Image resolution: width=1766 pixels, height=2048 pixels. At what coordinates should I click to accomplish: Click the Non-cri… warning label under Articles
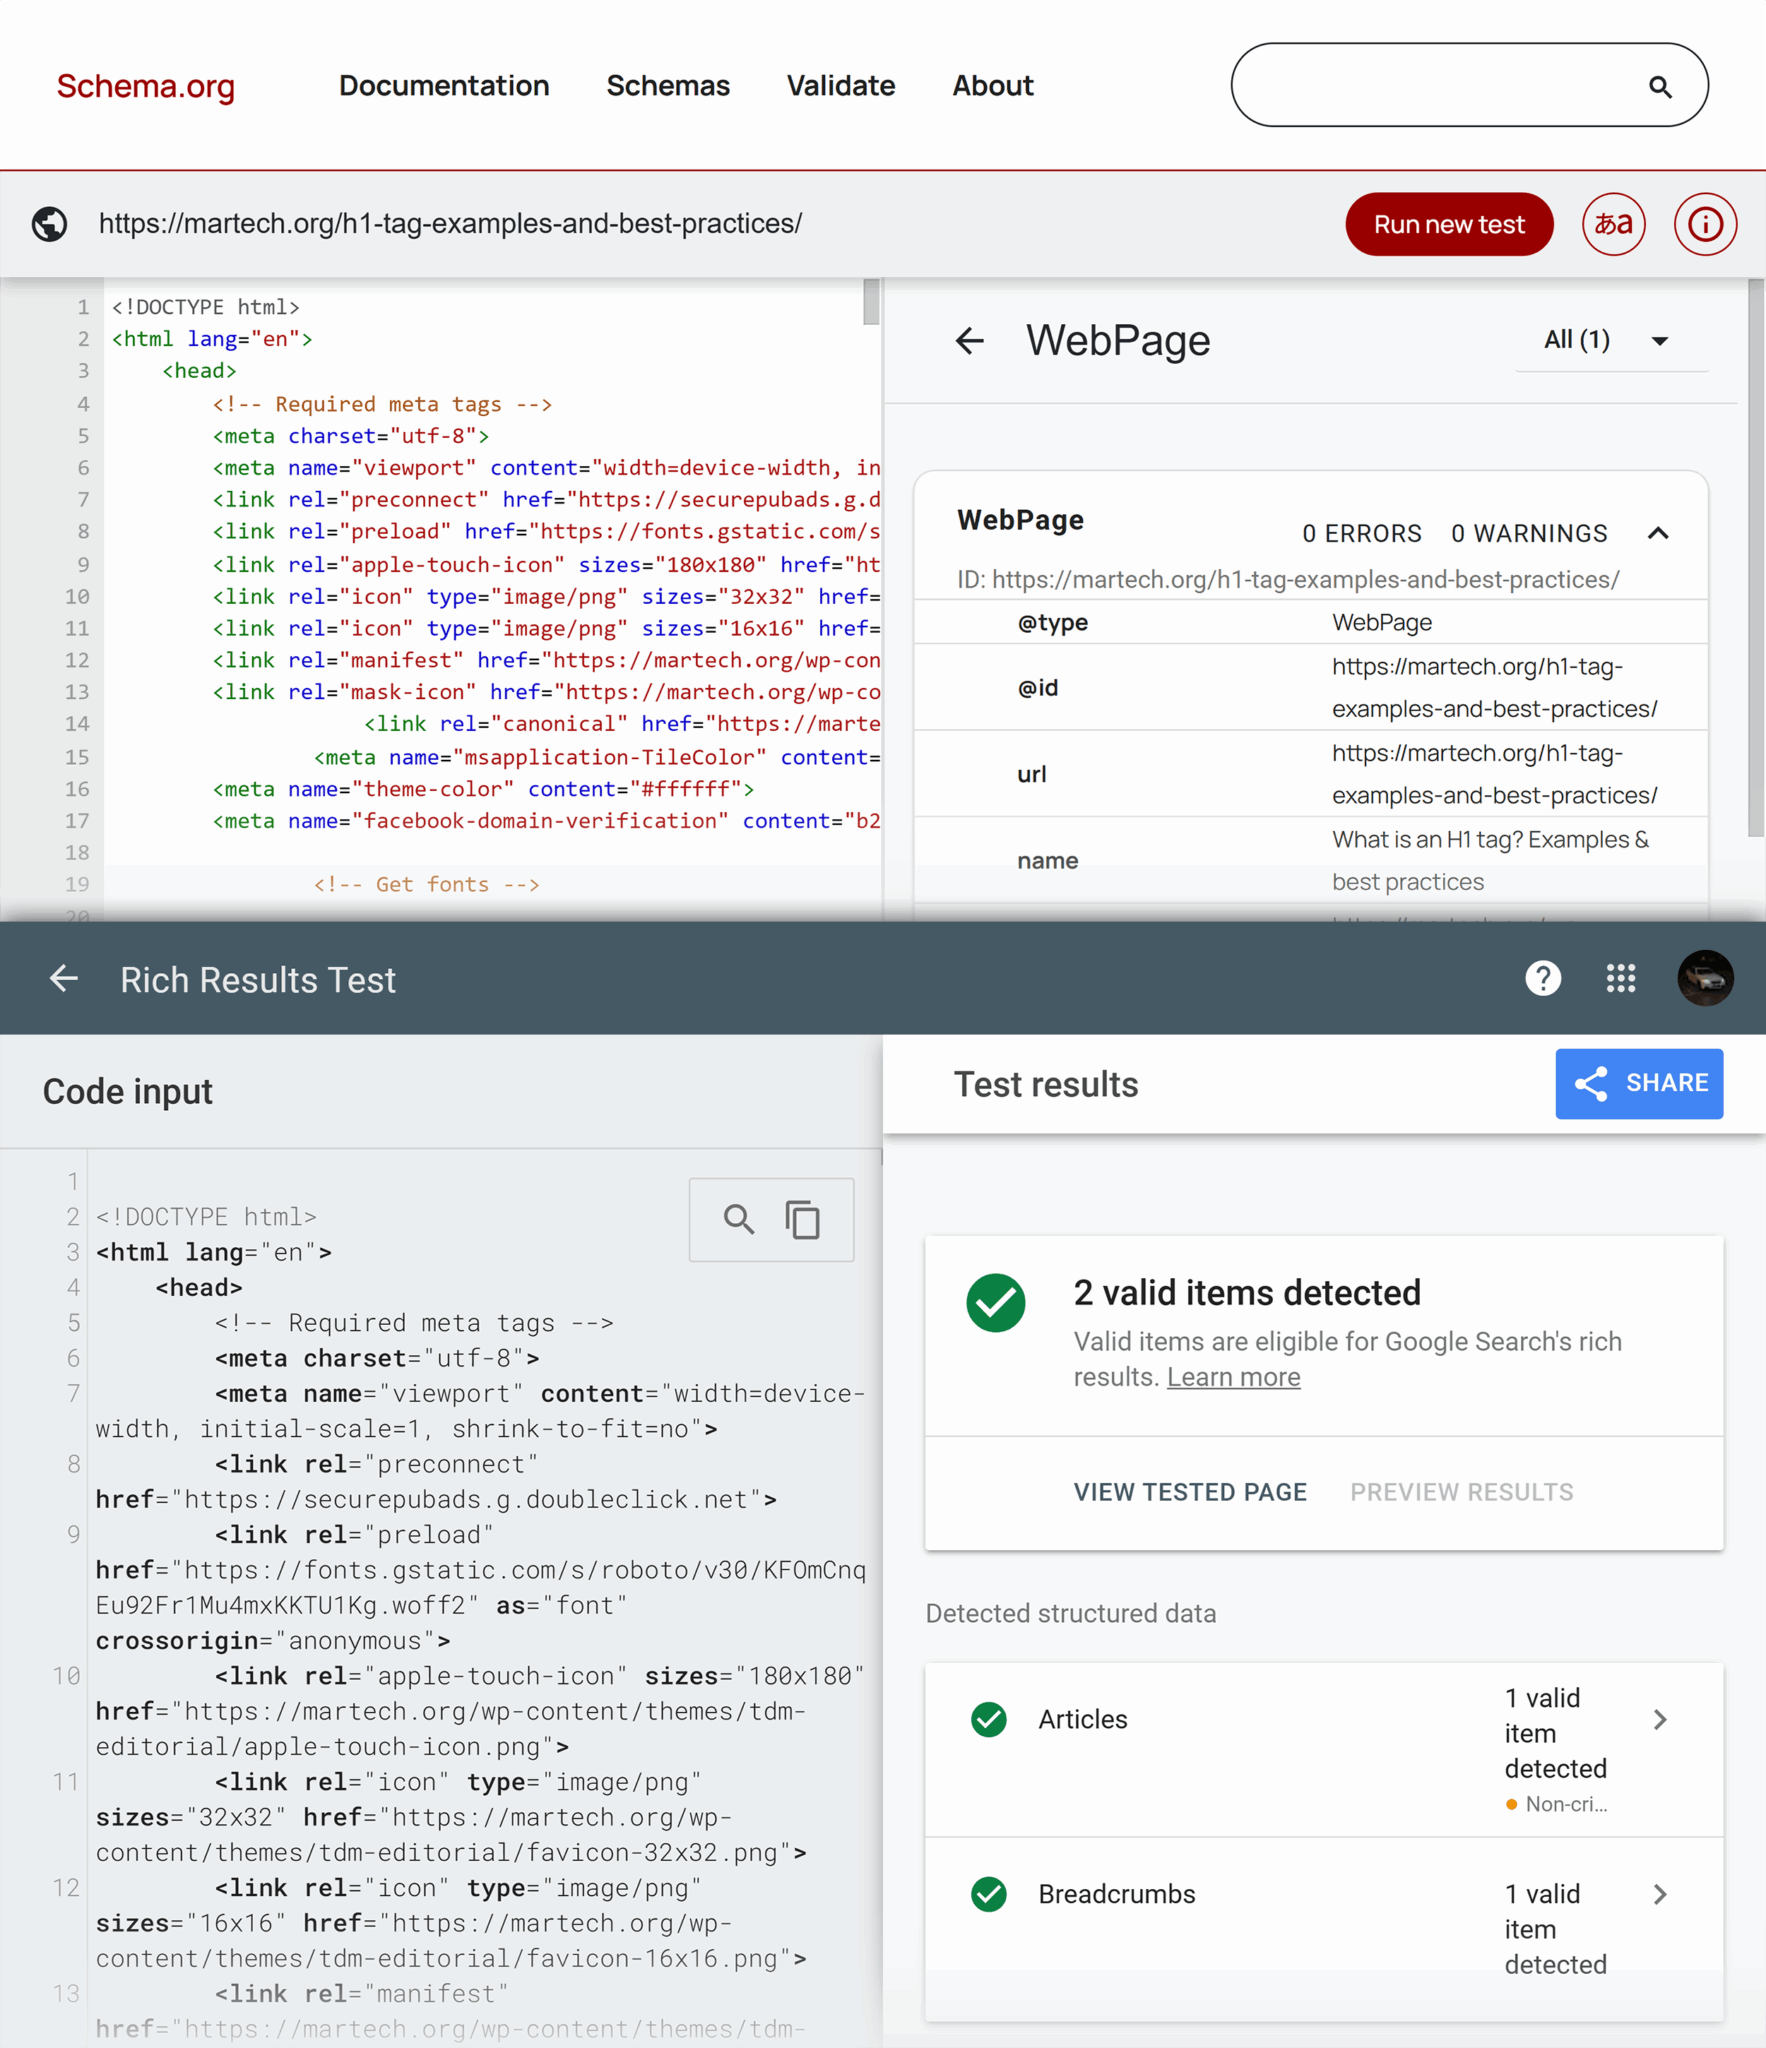1556,1805
